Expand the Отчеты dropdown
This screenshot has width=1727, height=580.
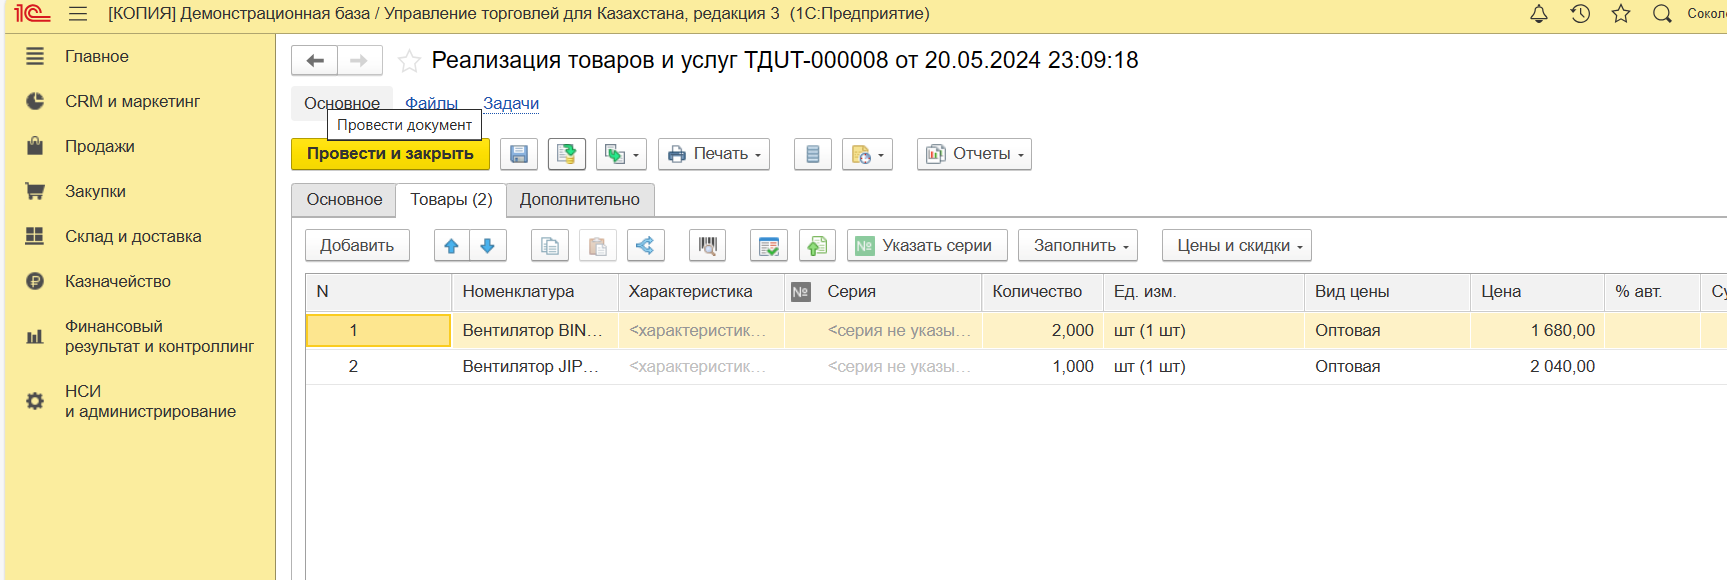[x=974, y=154]
